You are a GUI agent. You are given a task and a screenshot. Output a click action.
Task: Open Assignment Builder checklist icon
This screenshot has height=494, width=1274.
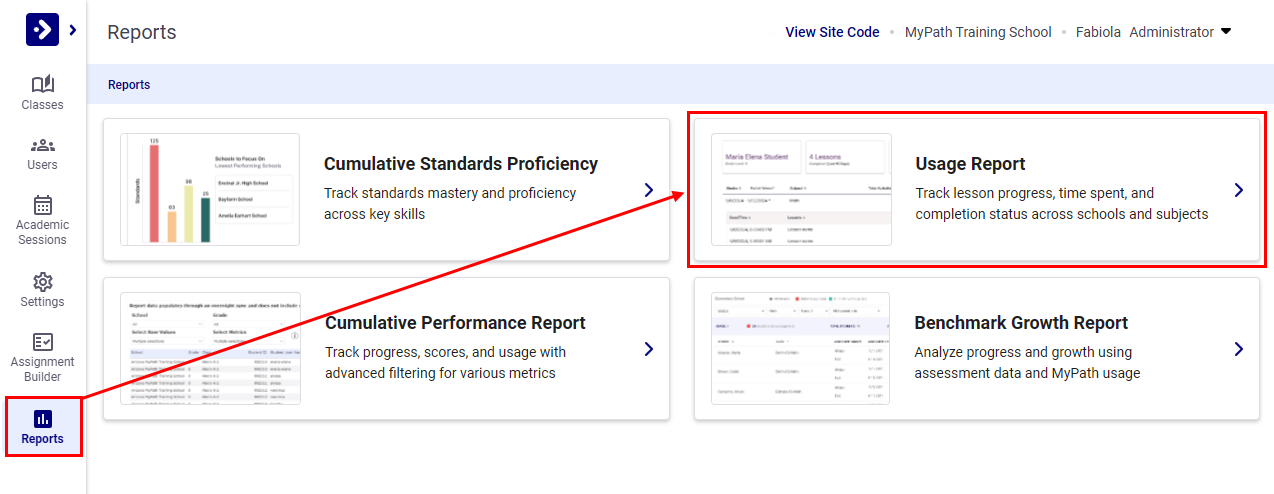[x=43, y=342]
